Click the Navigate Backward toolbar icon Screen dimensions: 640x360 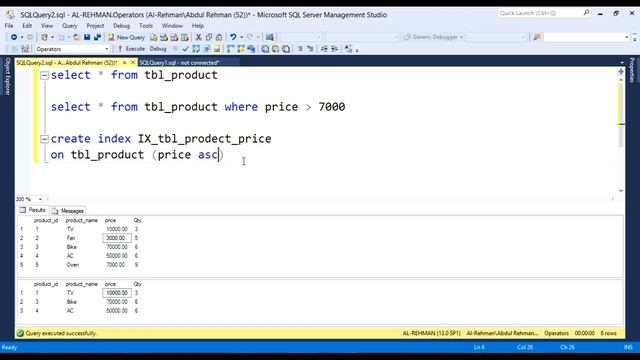[13, 37]
